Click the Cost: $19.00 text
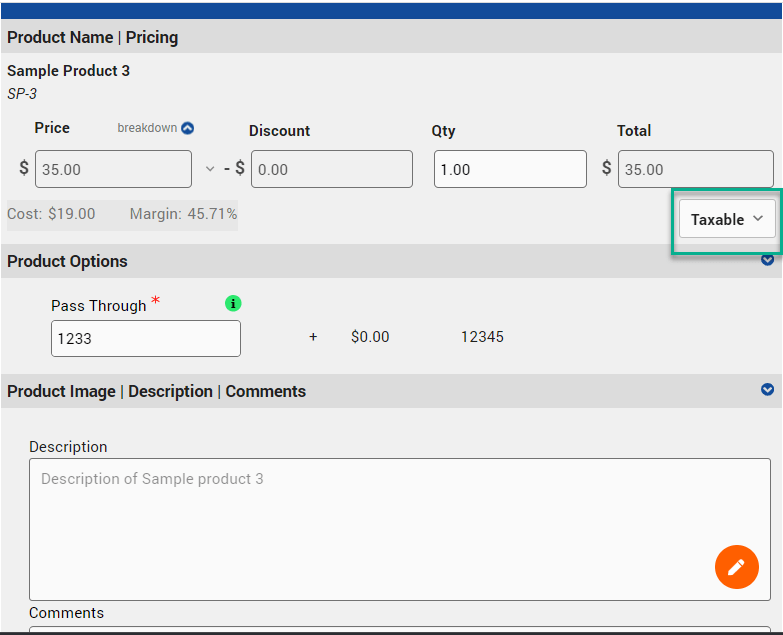Viewport: 783px width, 635px height. pos(51,214)
